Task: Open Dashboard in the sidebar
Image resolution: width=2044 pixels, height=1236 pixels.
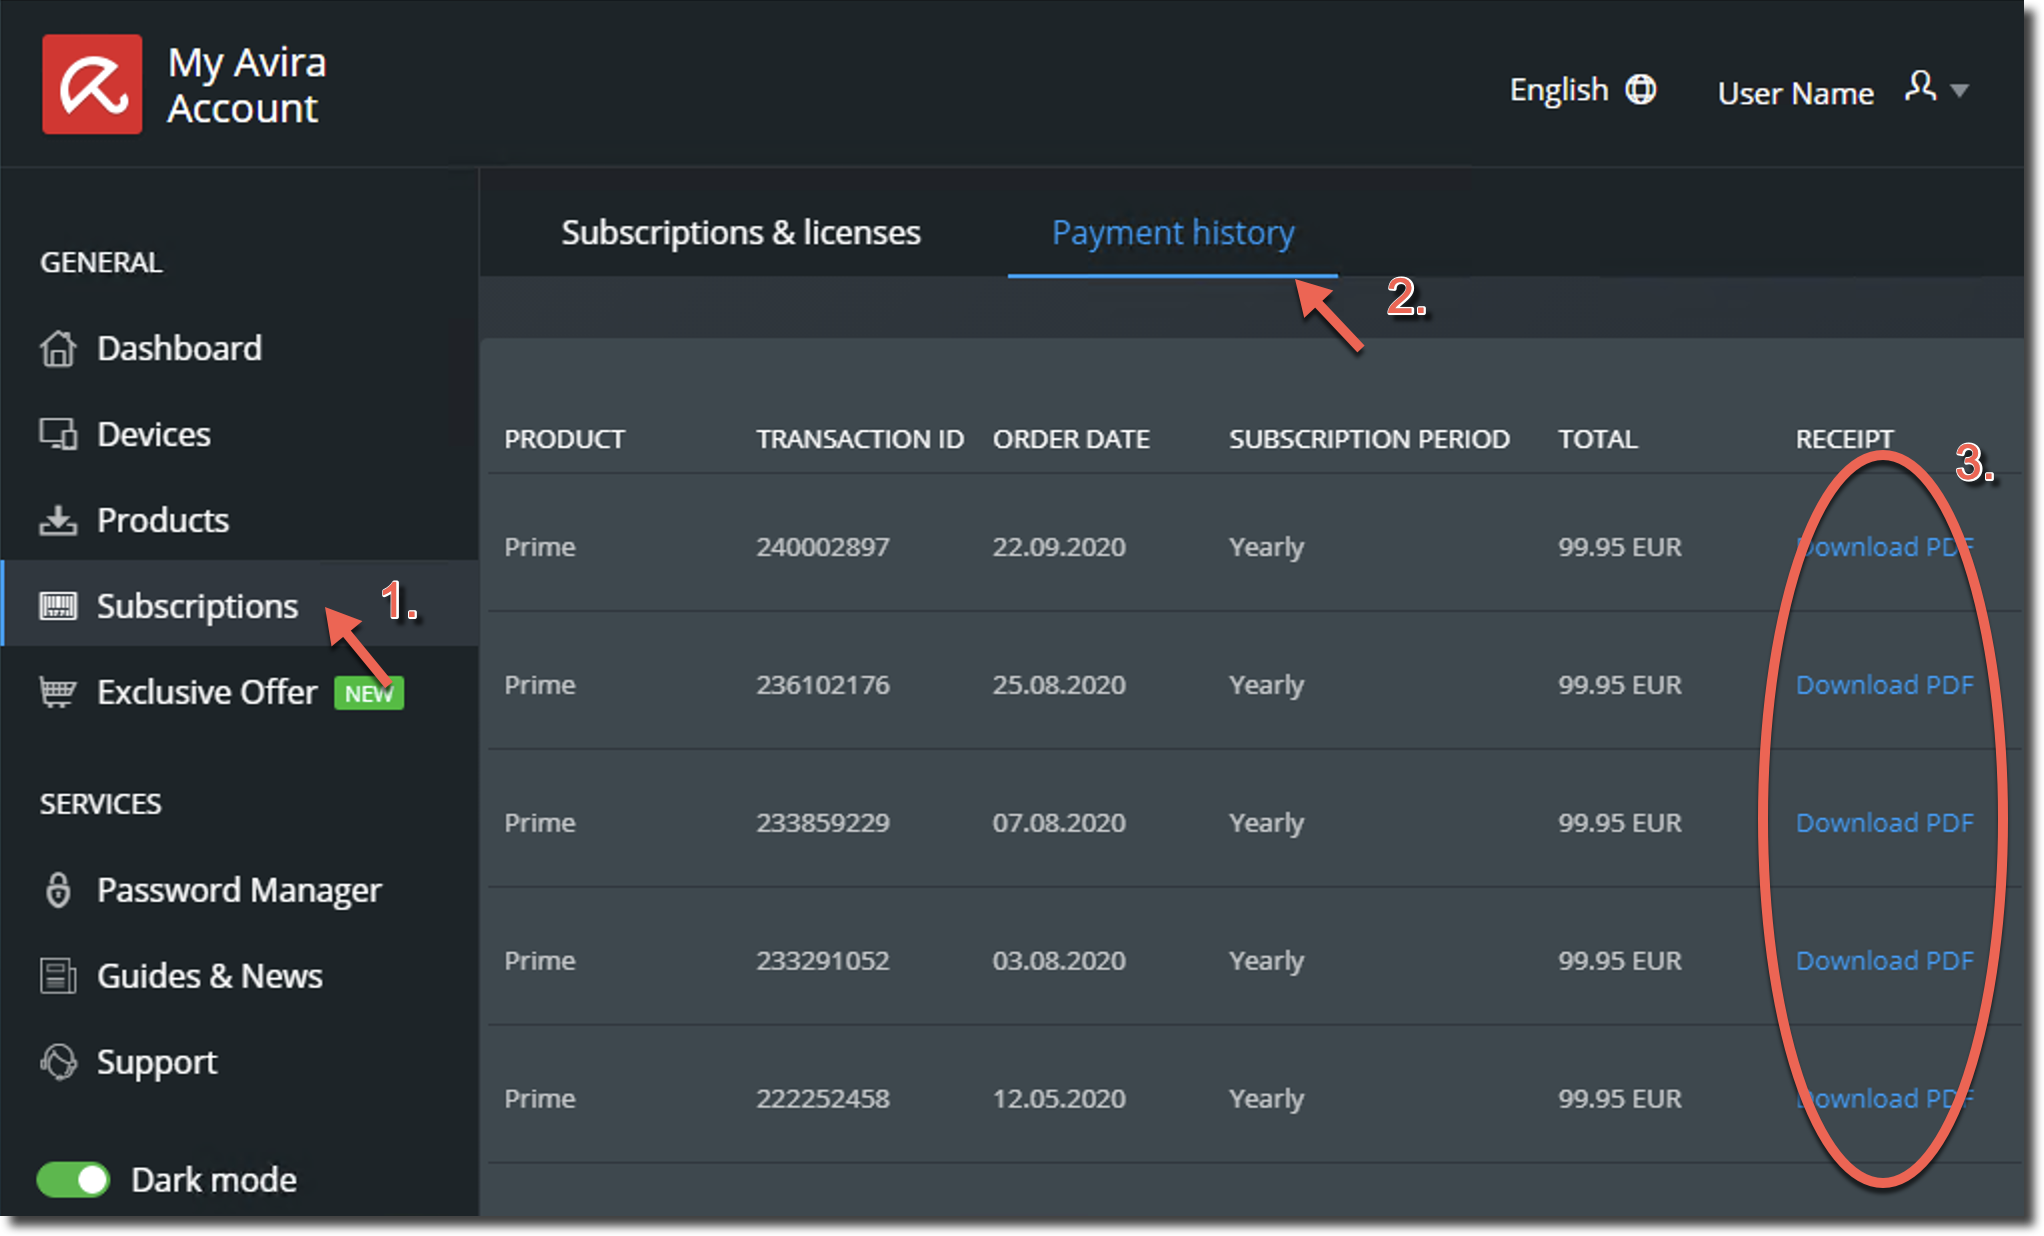Action: pyautogui.click(x=240, y=349)
